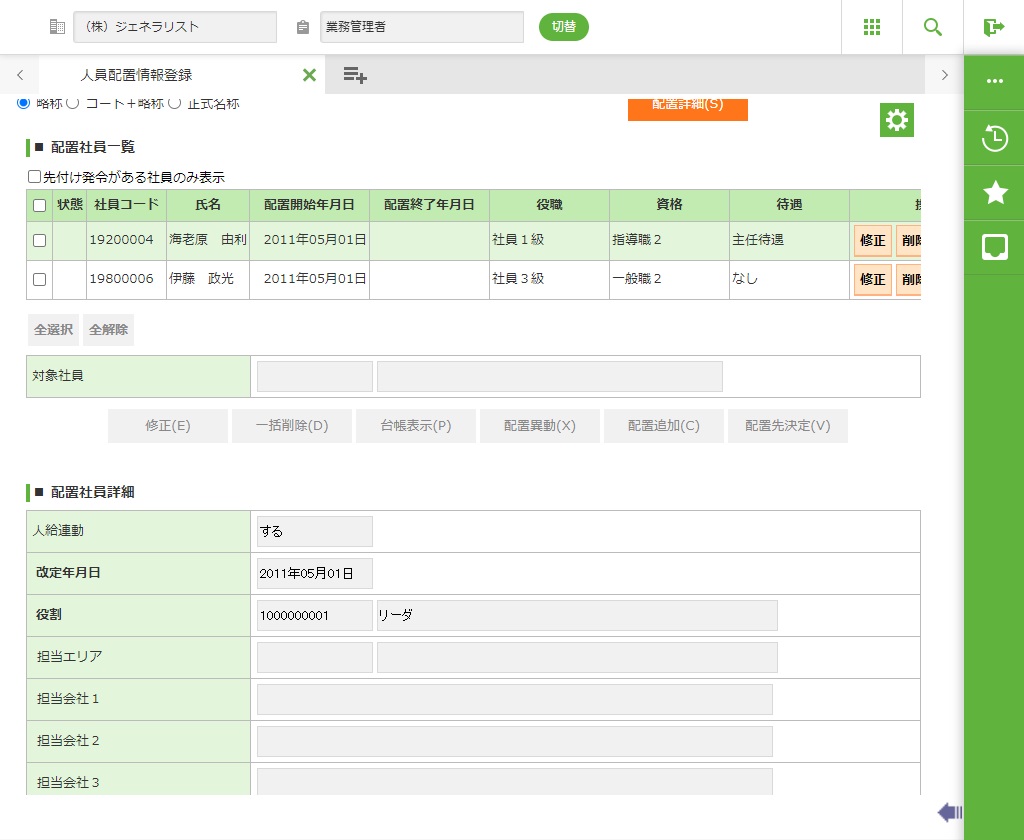1024x840 pixels.
Task: Open the history clock icon in sidebar
Action: [994, 138]
